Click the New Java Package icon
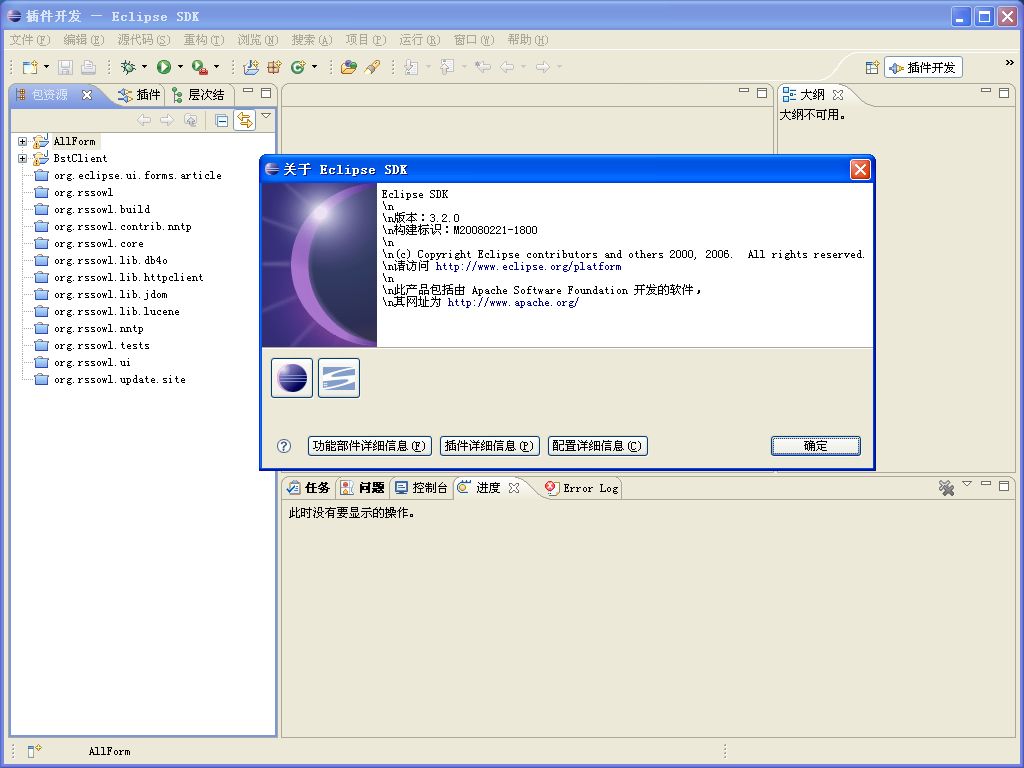 (x=274, y=67)
